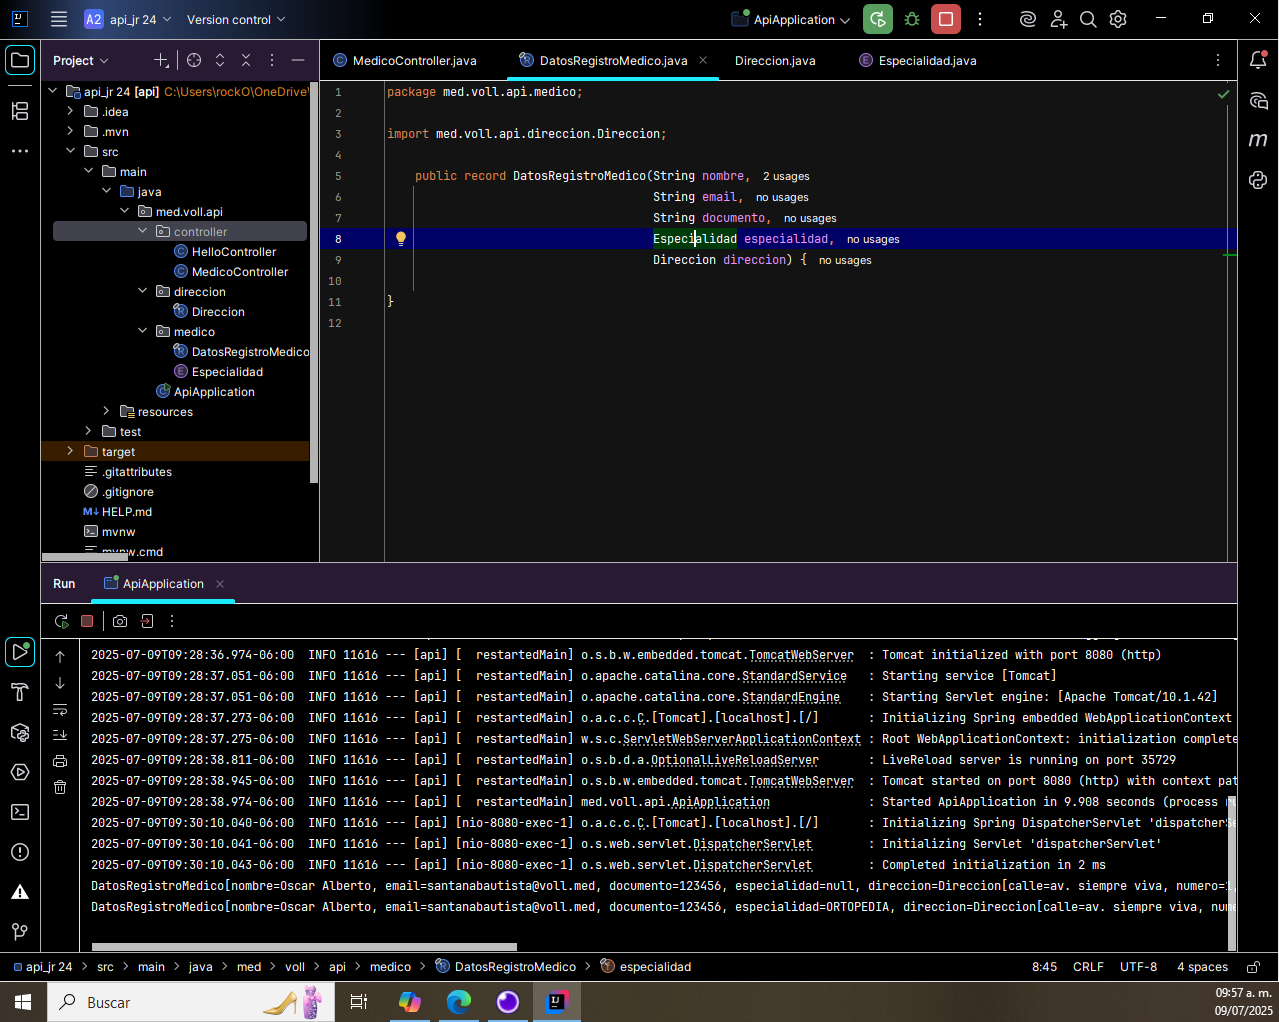The image size is (1279, 1022).
Task: Click the medico breadcrumb in navigation bar
Action: 390,967
